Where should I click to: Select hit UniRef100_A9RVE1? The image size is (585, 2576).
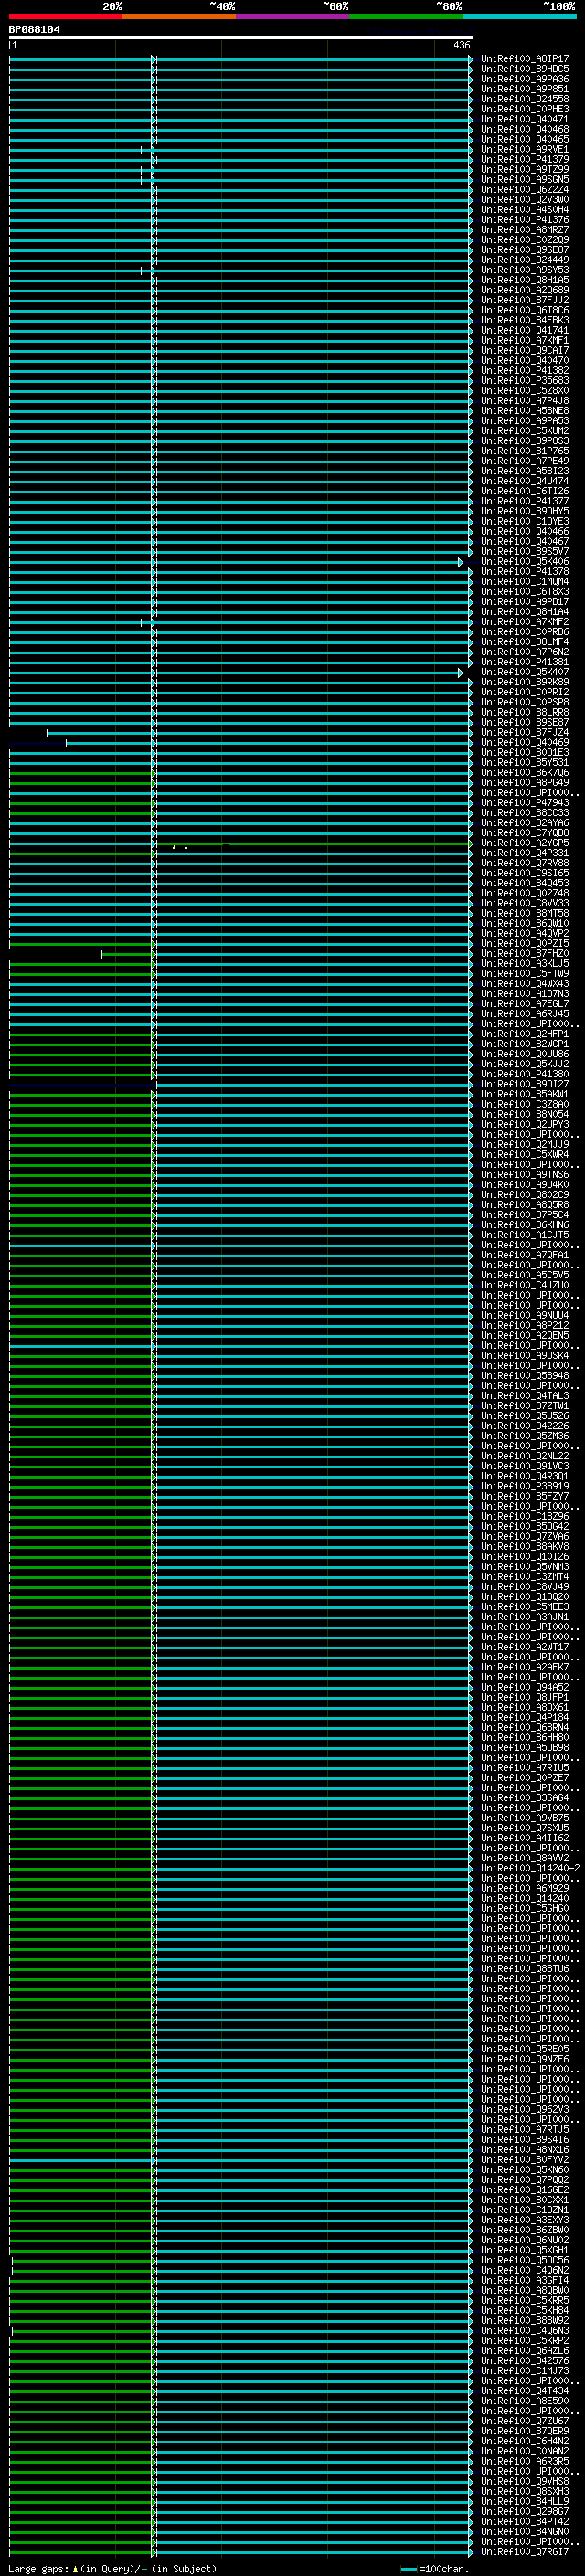[524, 149]
